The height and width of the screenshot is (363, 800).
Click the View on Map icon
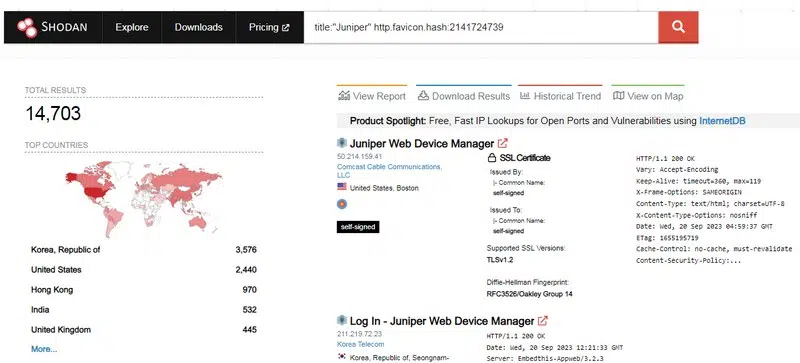click(618, 95)
